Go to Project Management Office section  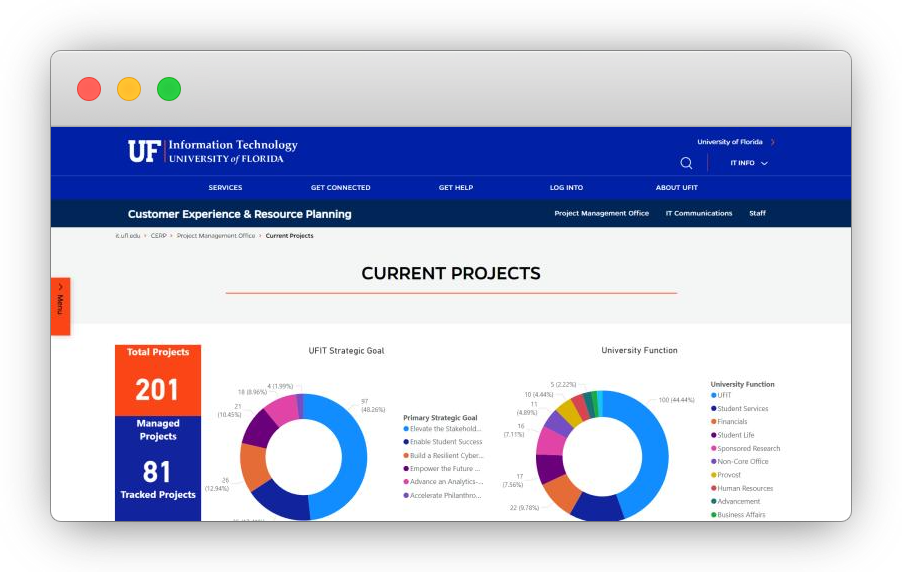601,213
